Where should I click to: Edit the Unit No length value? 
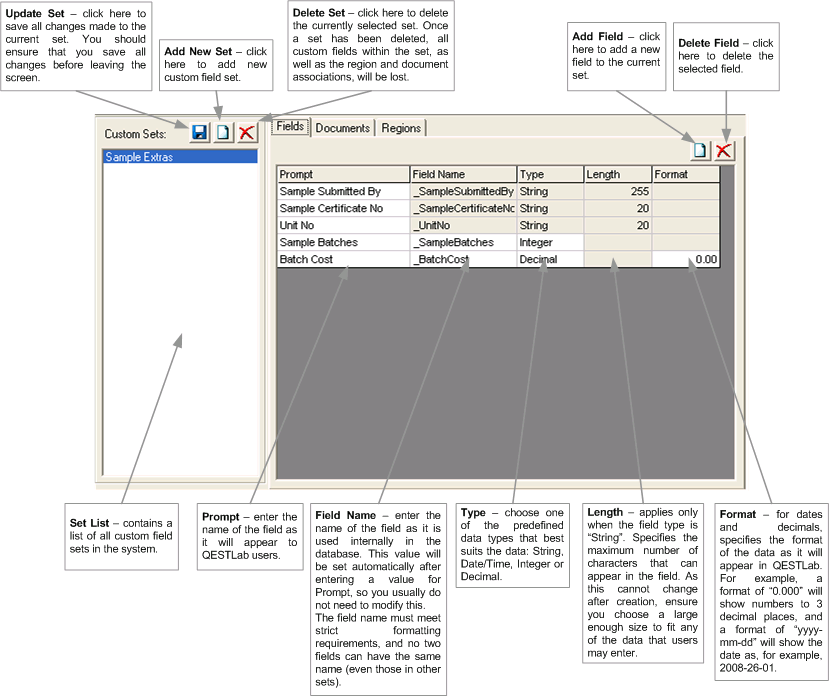pos(617,225)
